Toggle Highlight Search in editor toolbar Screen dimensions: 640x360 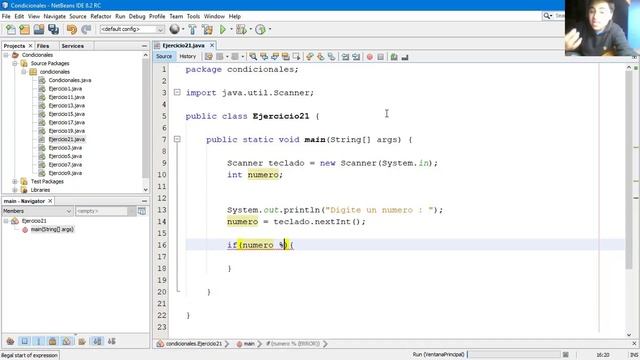(285, 57)
